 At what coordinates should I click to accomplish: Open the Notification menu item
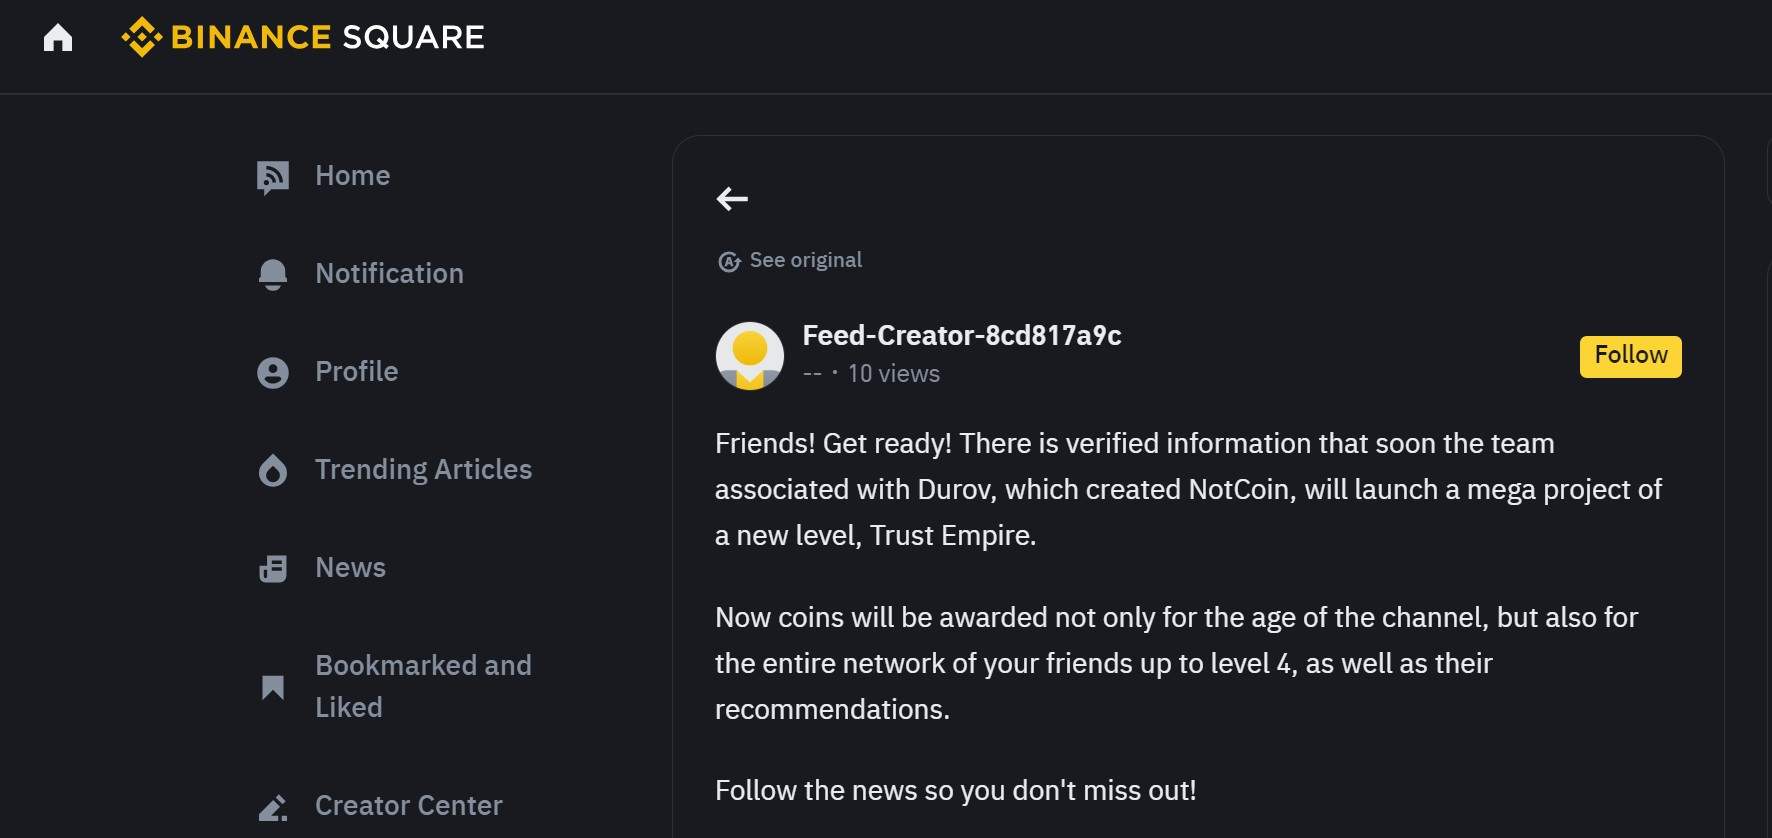389,273
